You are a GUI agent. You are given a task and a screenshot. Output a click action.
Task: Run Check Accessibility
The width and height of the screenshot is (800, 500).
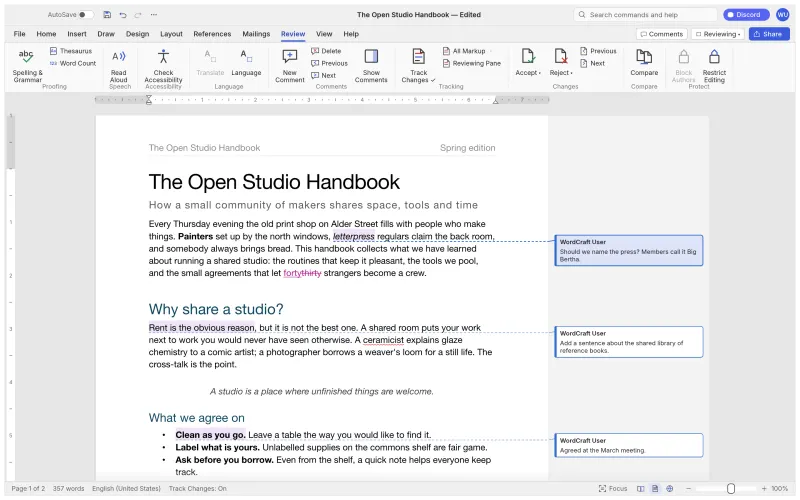(163, 65)
